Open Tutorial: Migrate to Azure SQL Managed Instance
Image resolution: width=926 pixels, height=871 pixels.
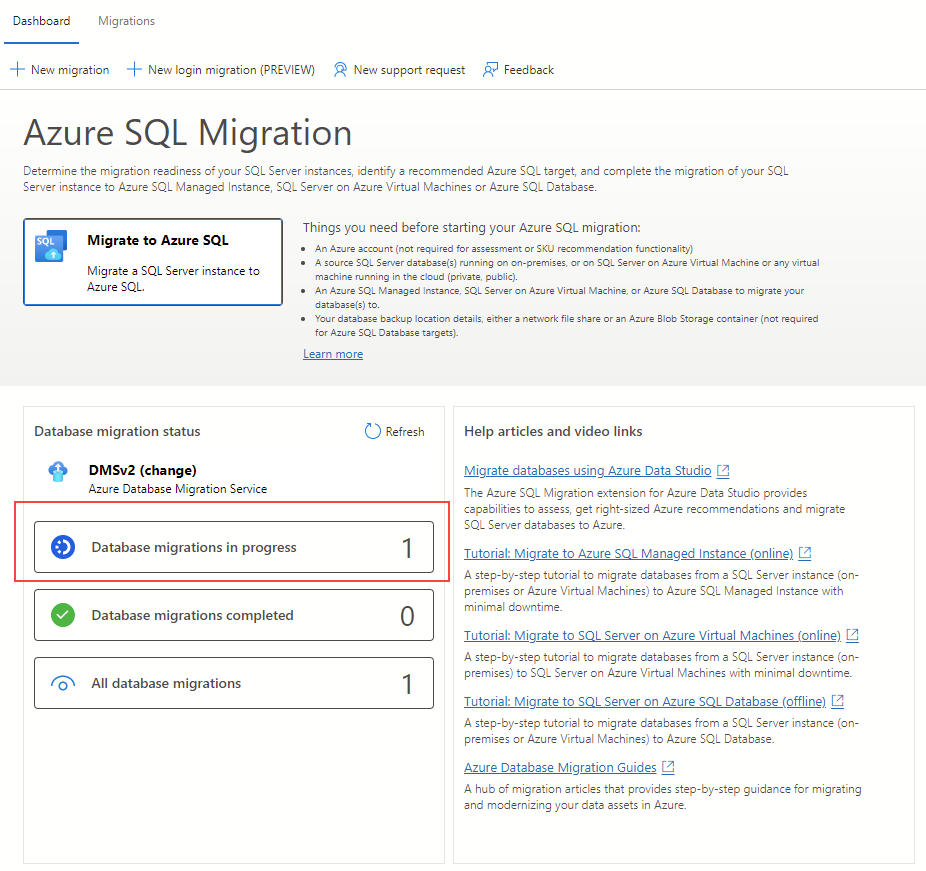(x=628, y=553)
